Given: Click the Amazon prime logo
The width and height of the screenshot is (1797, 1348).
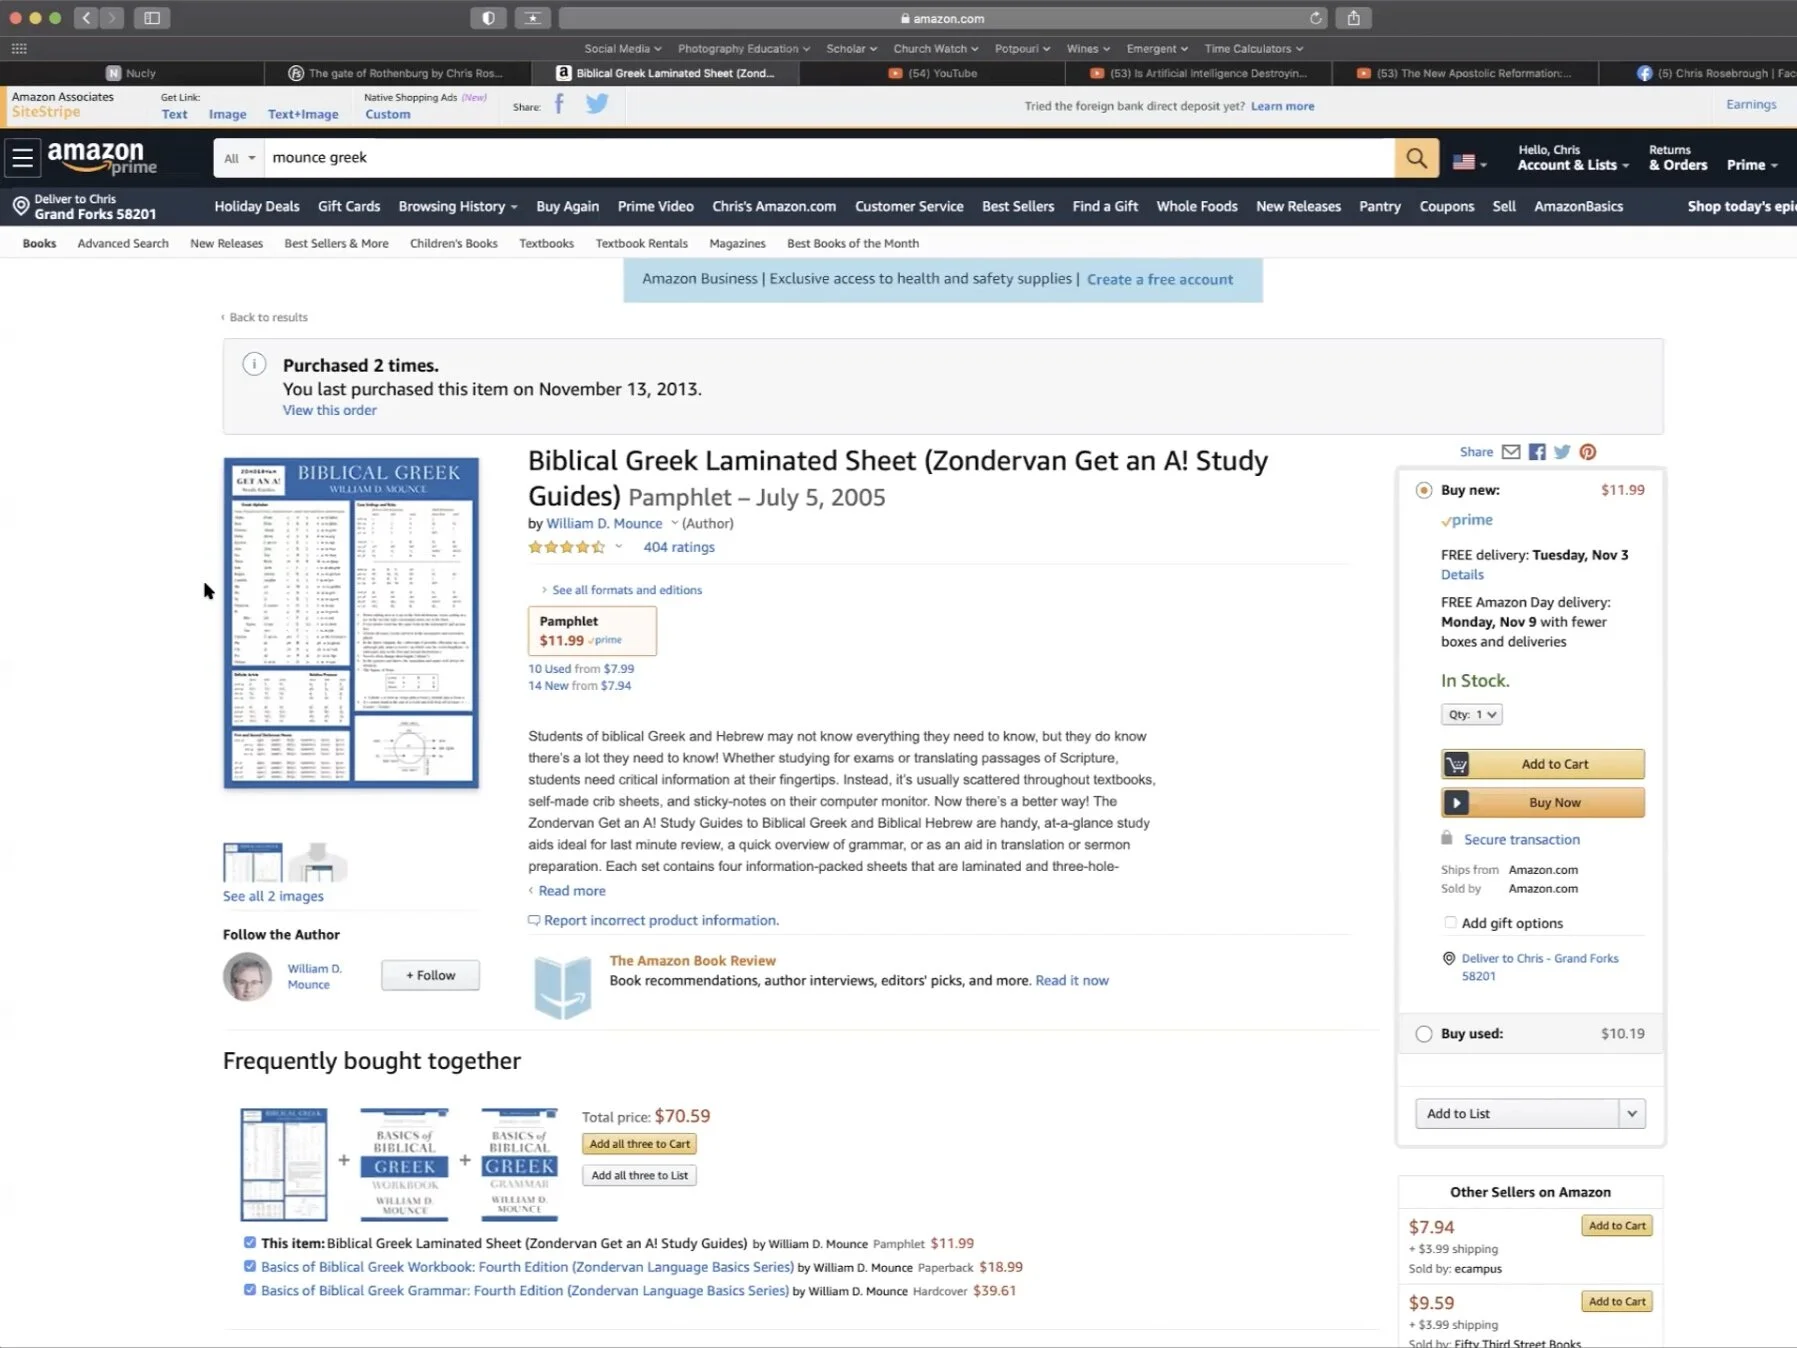Looking at the screenshot, I should coord(103,157).
